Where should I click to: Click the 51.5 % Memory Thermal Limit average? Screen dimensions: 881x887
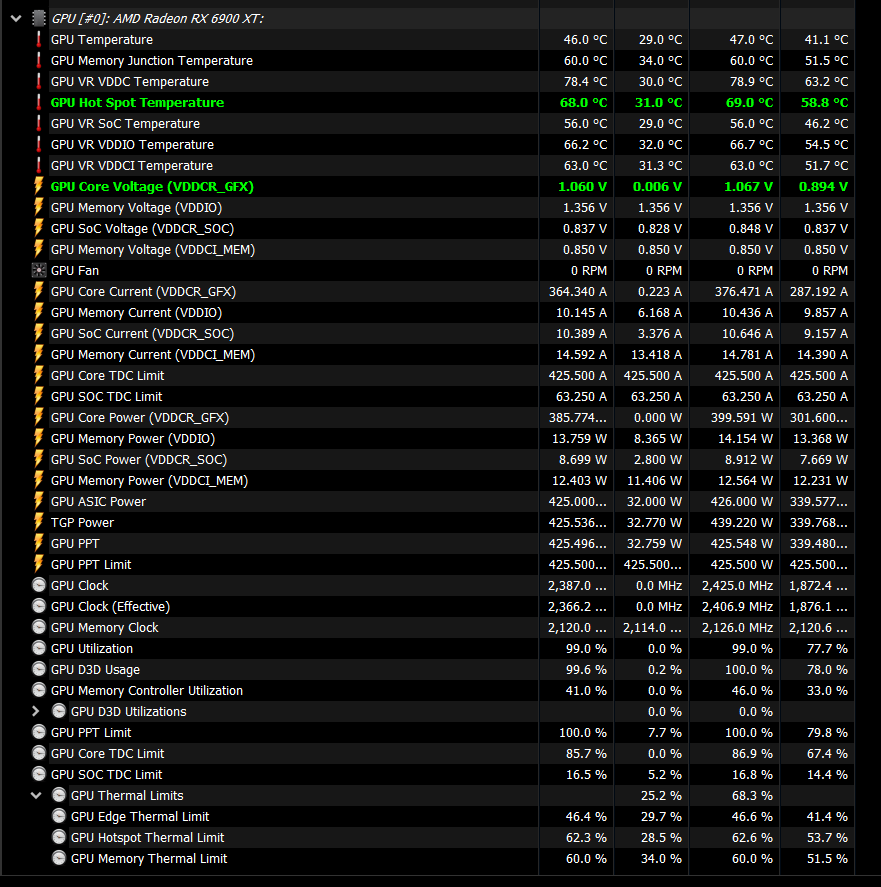tap(827, 859)
